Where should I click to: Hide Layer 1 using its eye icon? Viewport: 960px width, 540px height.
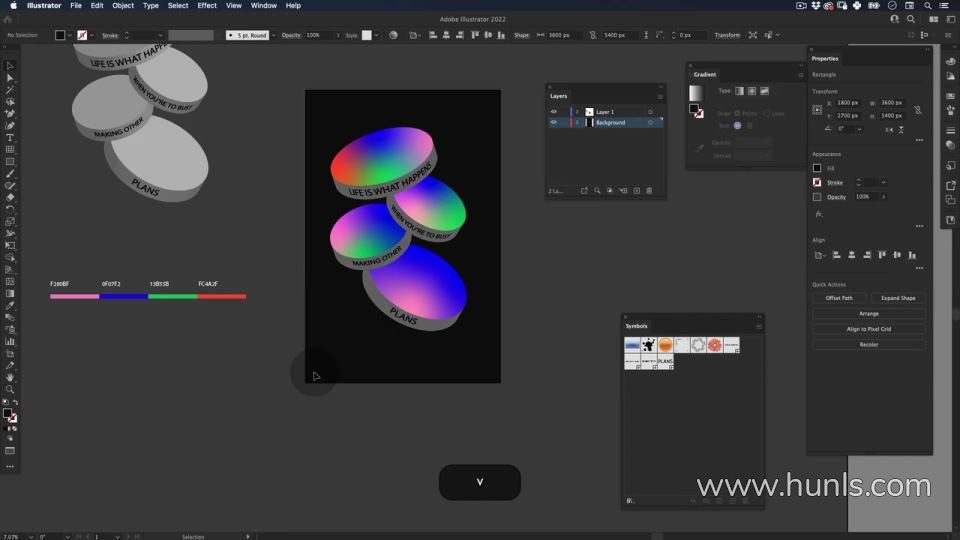pos(554,112)
